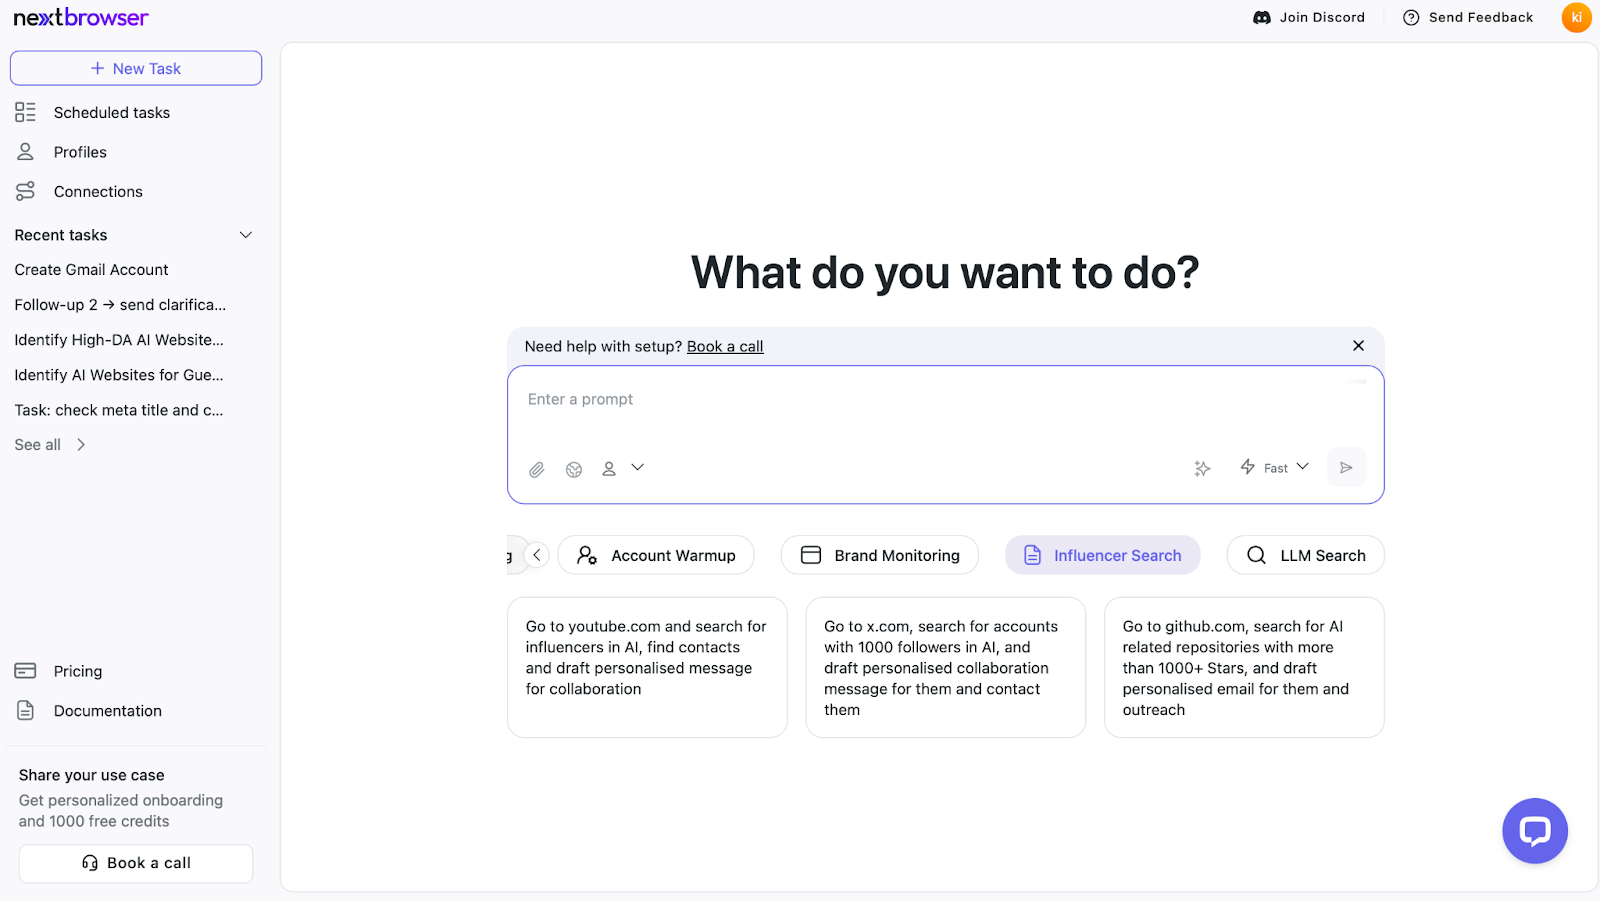Viewport: 1600px width, 901px height.
Task: Choose the x.com accounts search suggestion
Action: tap(945, 667)
